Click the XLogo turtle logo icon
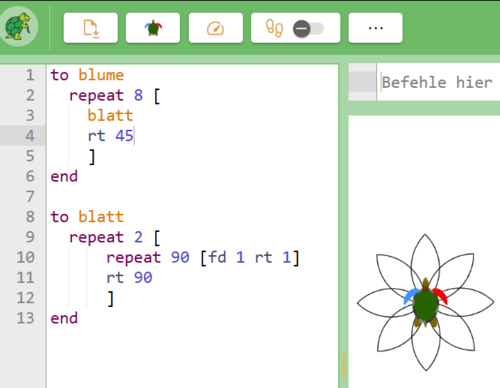500x388 pixels. pos(18,26)
